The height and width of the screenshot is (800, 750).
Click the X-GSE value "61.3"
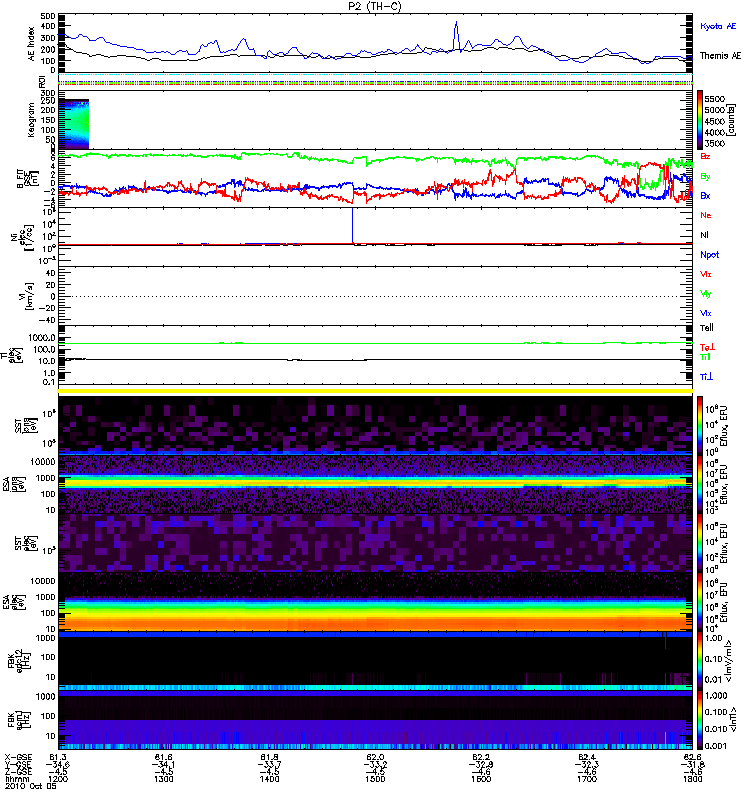point(58,757)
